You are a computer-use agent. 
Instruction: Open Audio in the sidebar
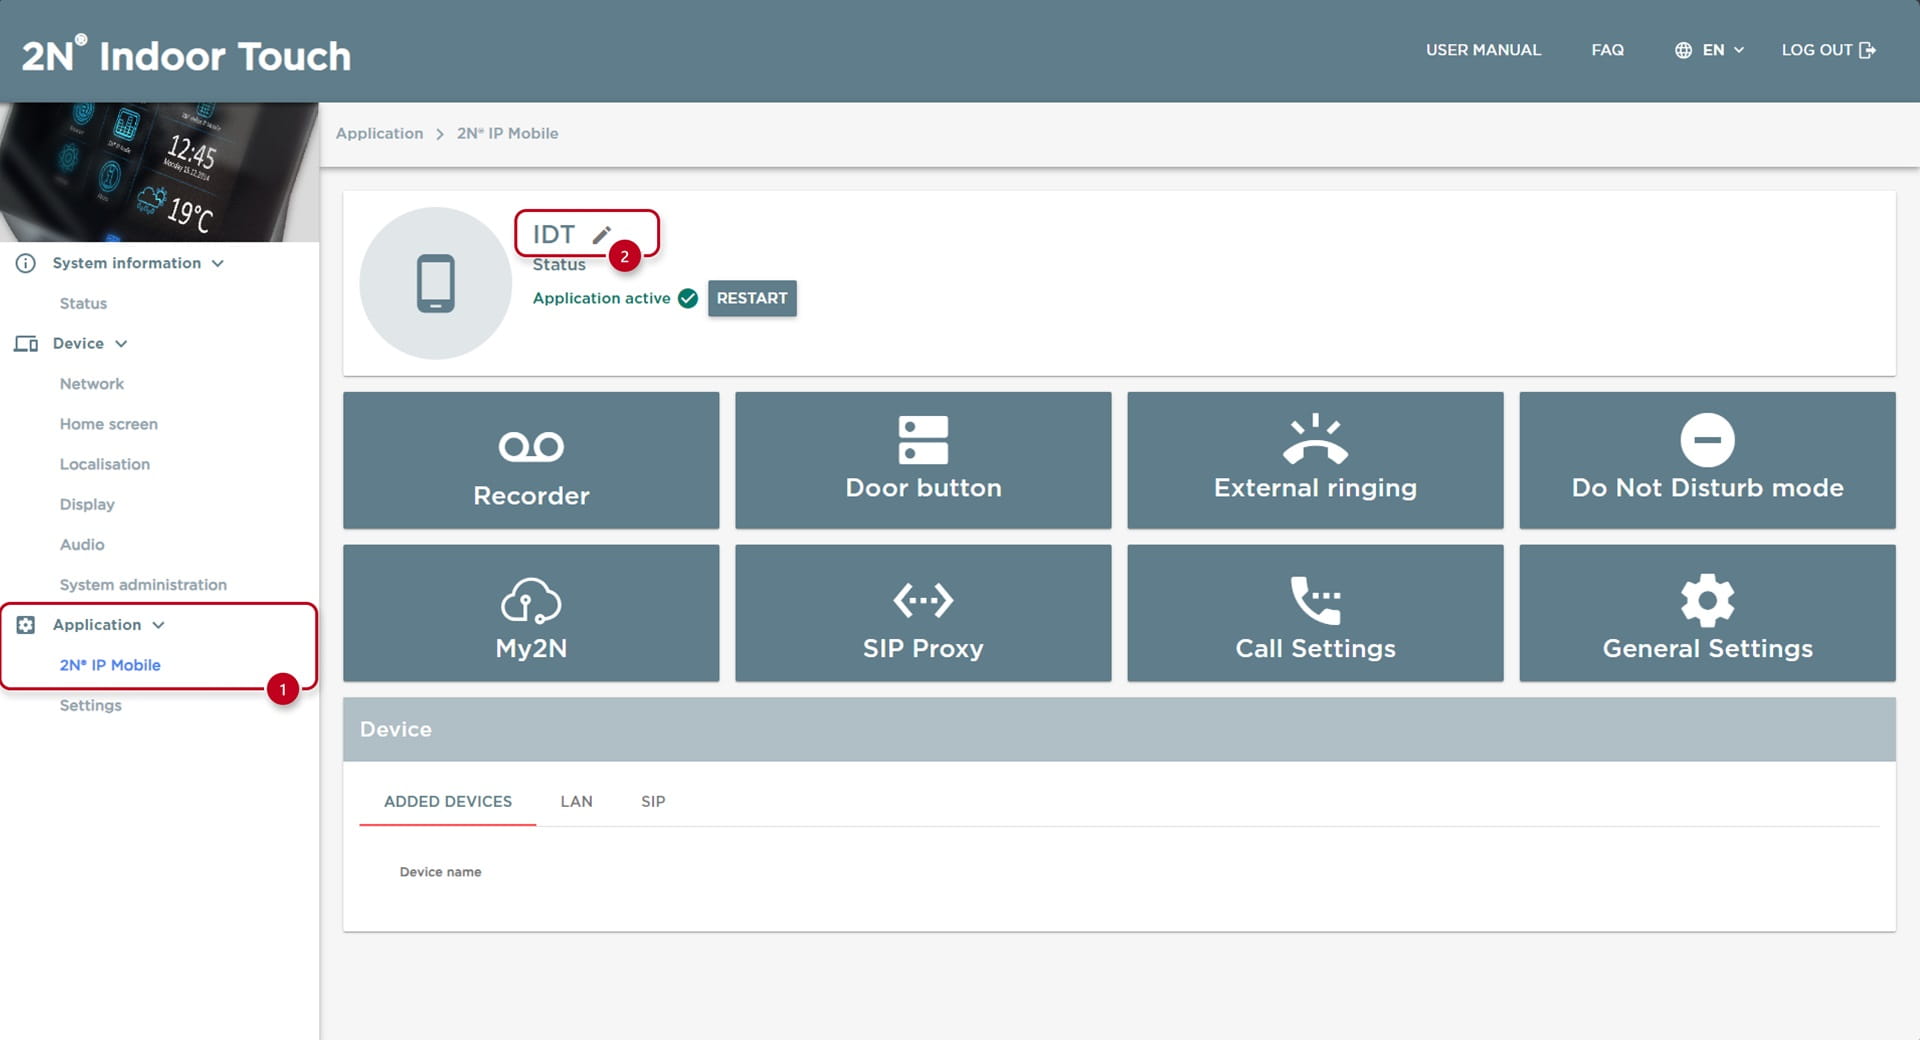pos(82,544)
